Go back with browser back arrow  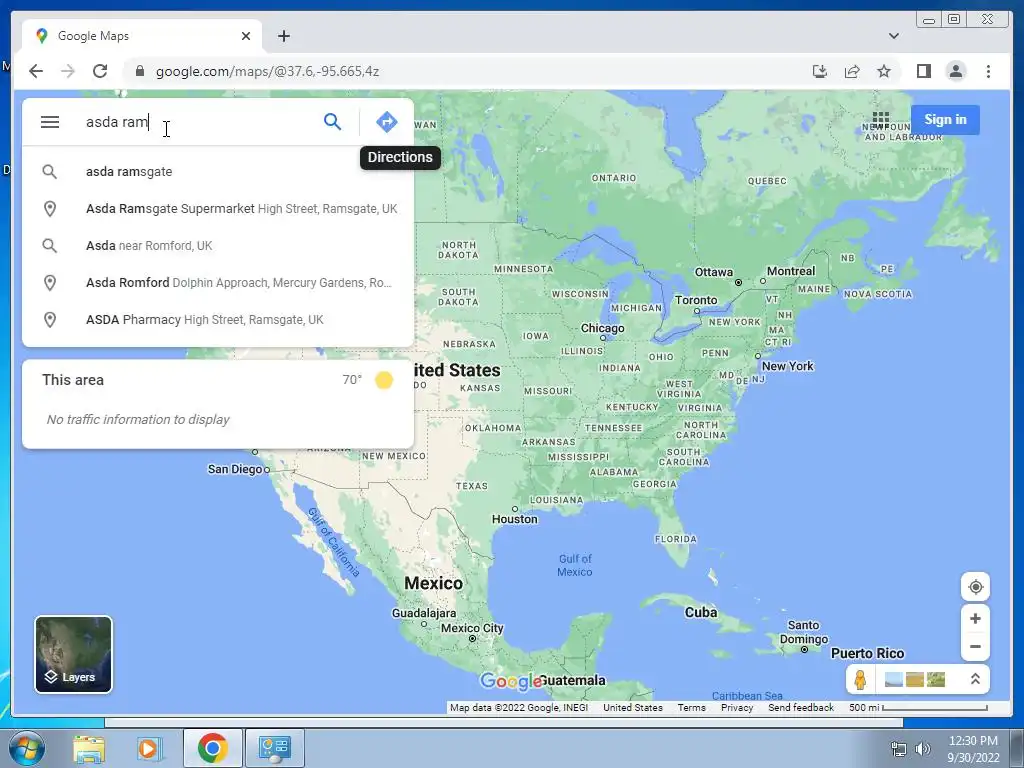coord(36,71)
